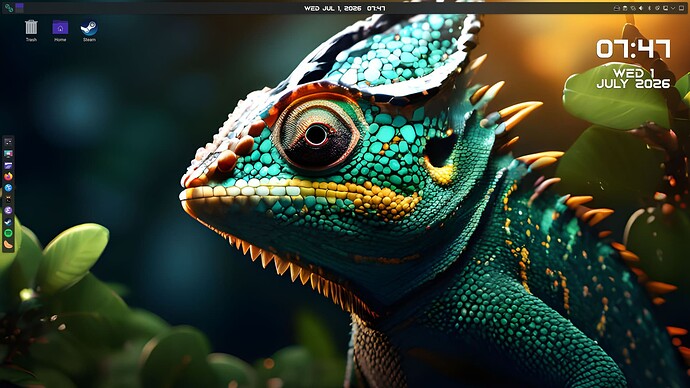
Task: Open the purple round app in dock
Action: pyautogui.click(x=8, y=210)
